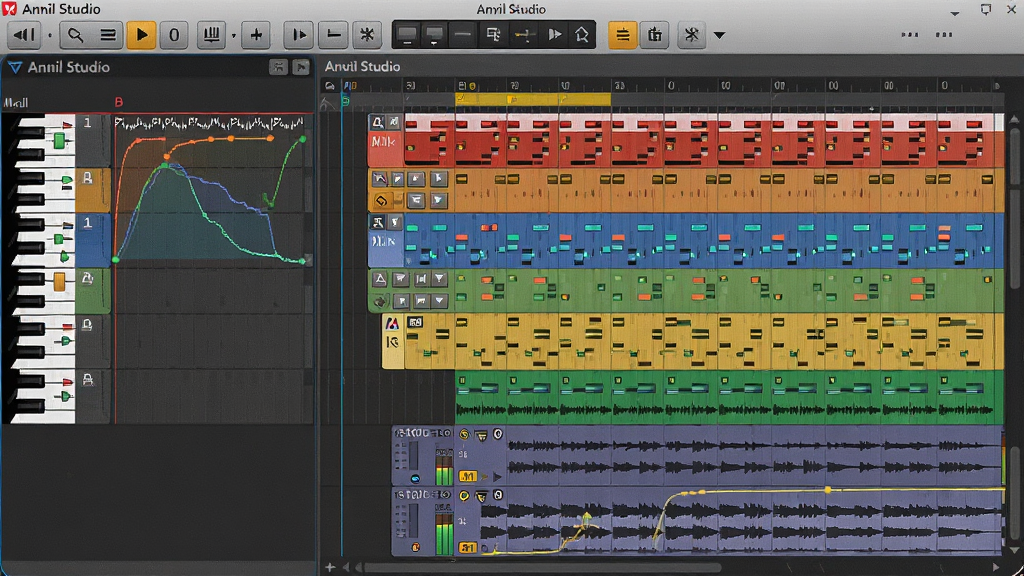Viewport: 1024px width, 576px height.
Task: Expand the small arrow beside the piano icon
Action: point(234,35)
